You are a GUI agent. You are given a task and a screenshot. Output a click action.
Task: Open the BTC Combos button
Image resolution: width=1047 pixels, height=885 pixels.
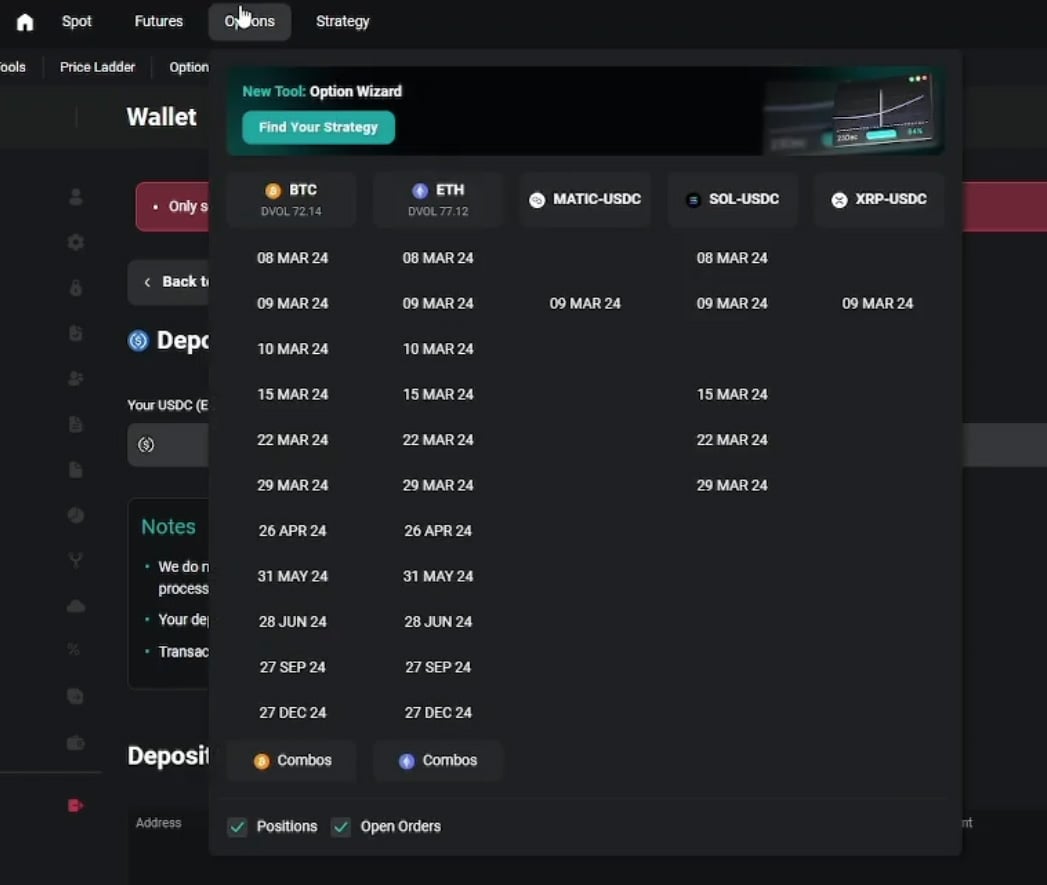point(292,761)
